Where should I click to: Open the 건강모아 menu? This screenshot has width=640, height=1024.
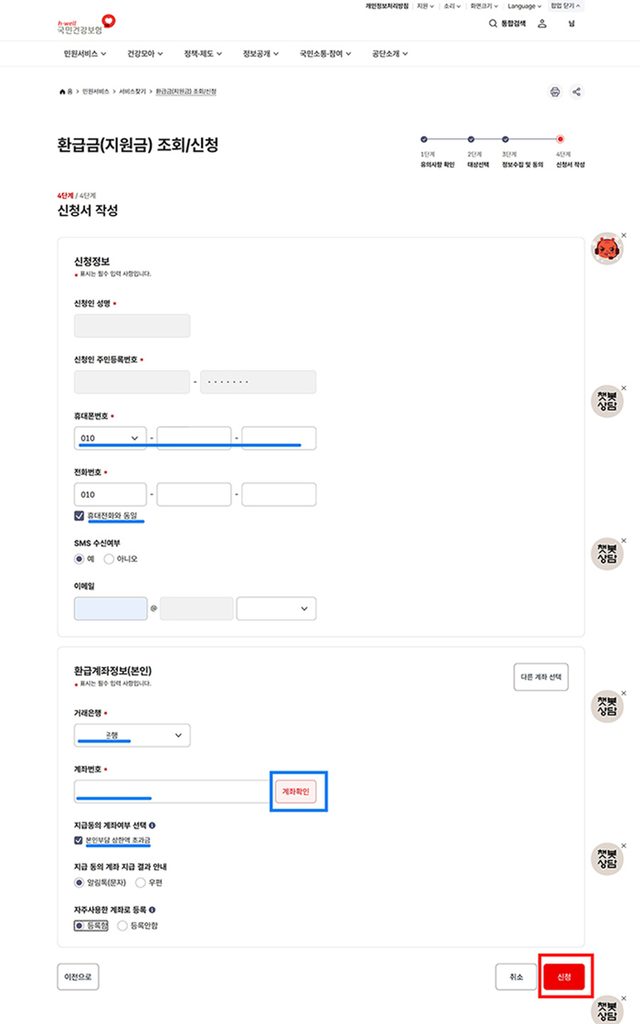pos(145,54)
